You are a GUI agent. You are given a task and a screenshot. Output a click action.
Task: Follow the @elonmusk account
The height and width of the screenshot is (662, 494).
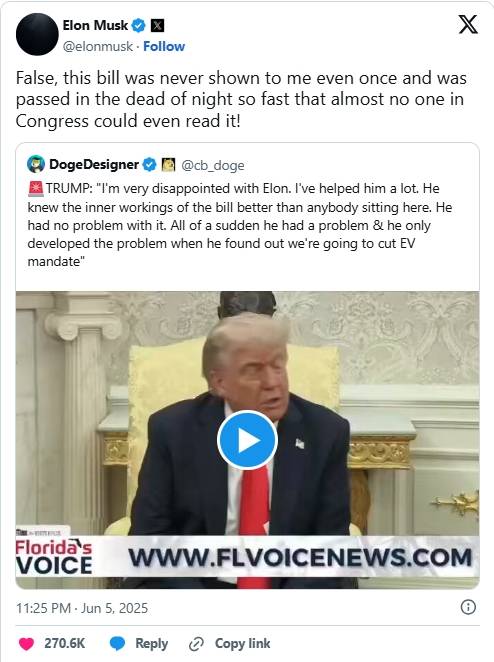pyautogui.click(x=164, y=46)
